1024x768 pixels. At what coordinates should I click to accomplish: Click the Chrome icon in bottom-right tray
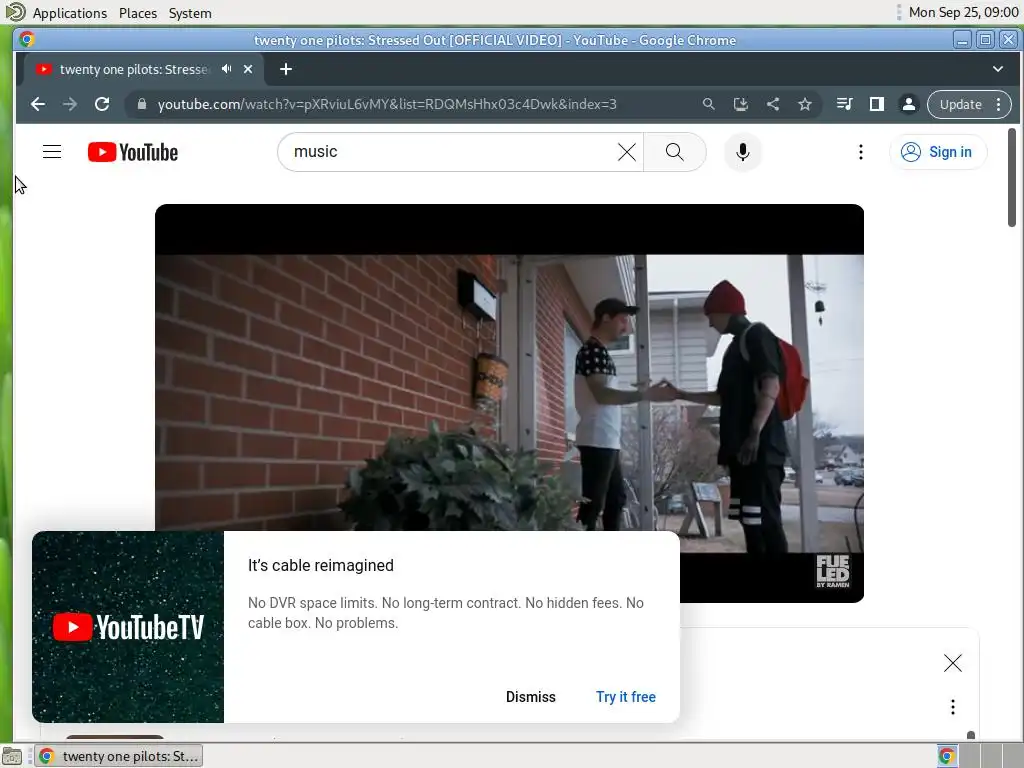pyautogui.click(x=946, y=756)
